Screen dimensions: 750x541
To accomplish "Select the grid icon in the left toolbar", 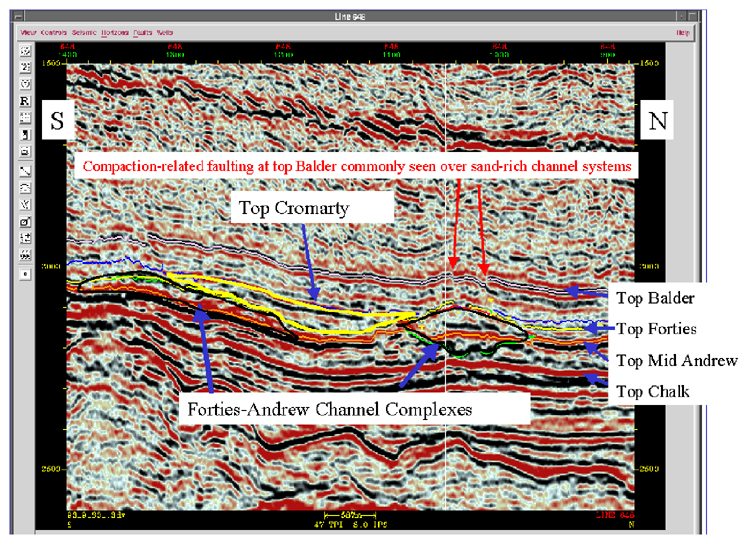I will 25,117.
